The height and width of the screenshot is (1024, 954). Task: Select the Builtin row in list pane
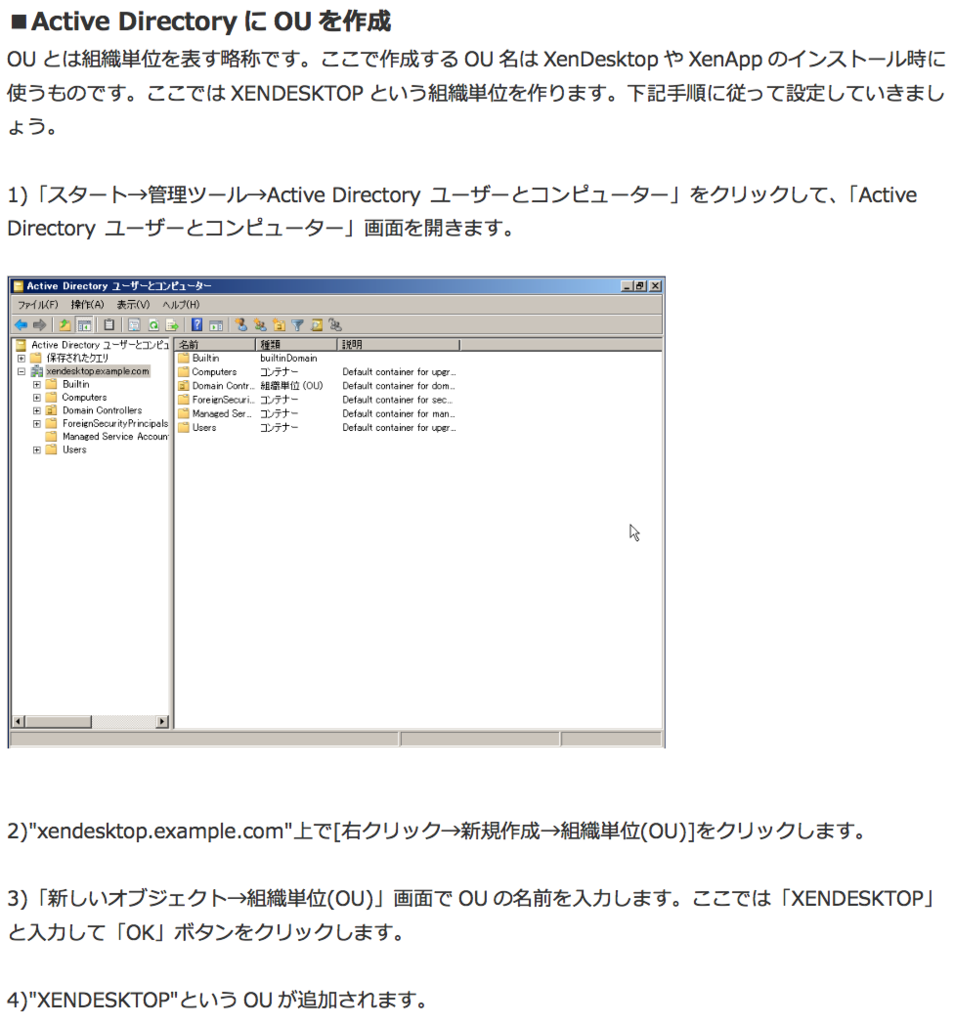pyautogui.click(x=206, y=358)
